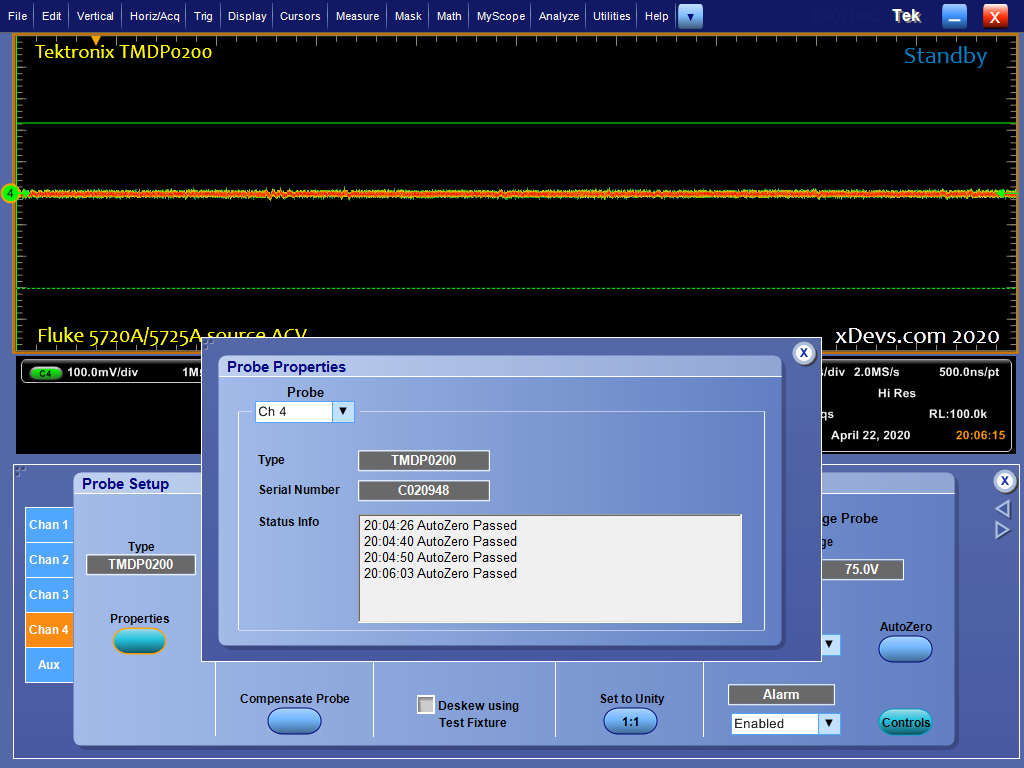Open the Cursors menu
Viewport: 1024px width, 768px height.
[300, 16]
